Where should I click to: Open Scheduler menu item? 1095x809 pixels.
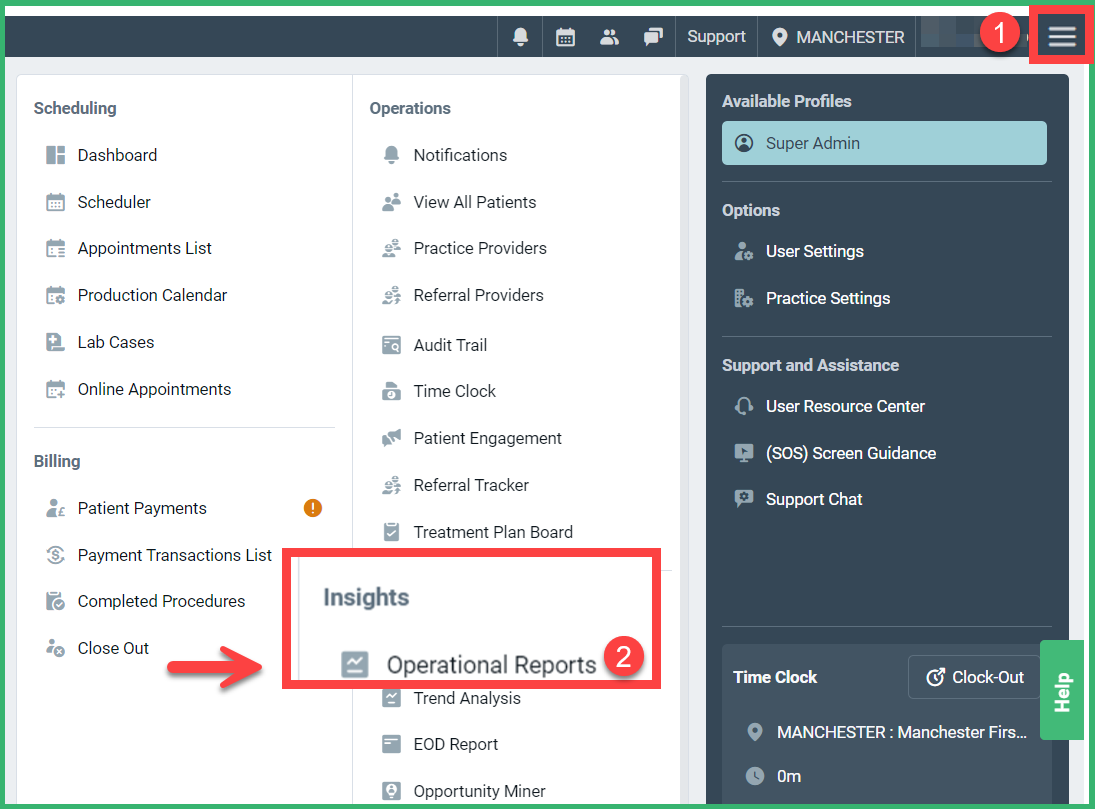pyautogui.click(x=114, y=202)
